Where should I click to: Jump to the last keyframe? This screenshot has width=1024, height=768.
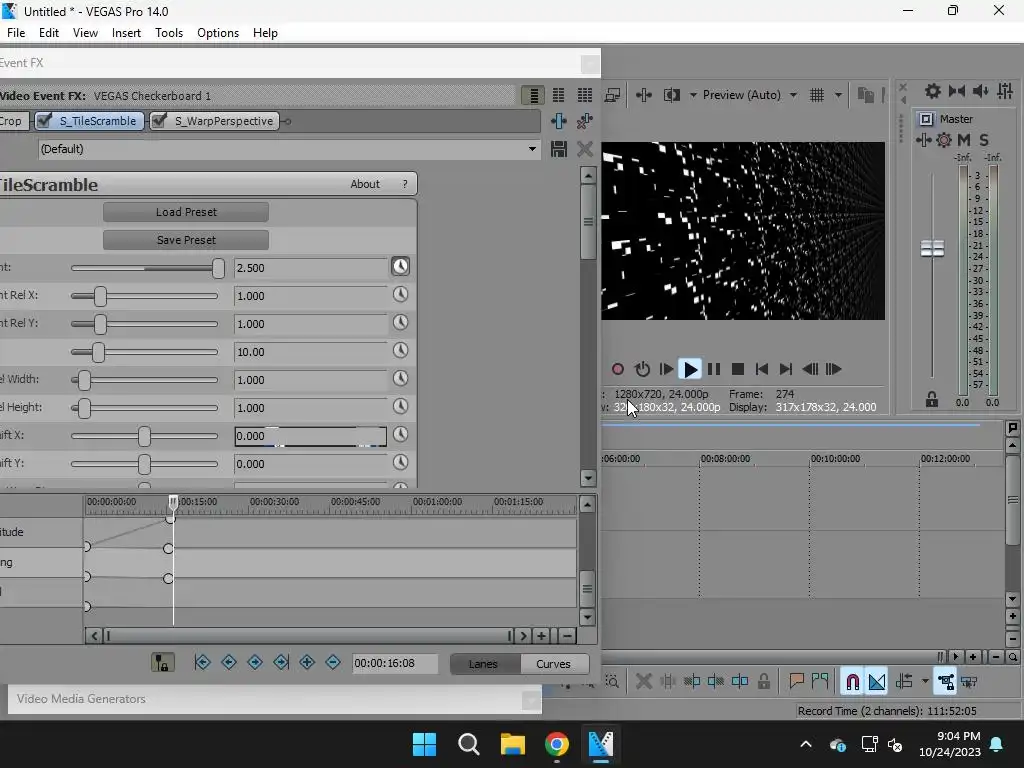pyautogui.click(x=281, y=662)
